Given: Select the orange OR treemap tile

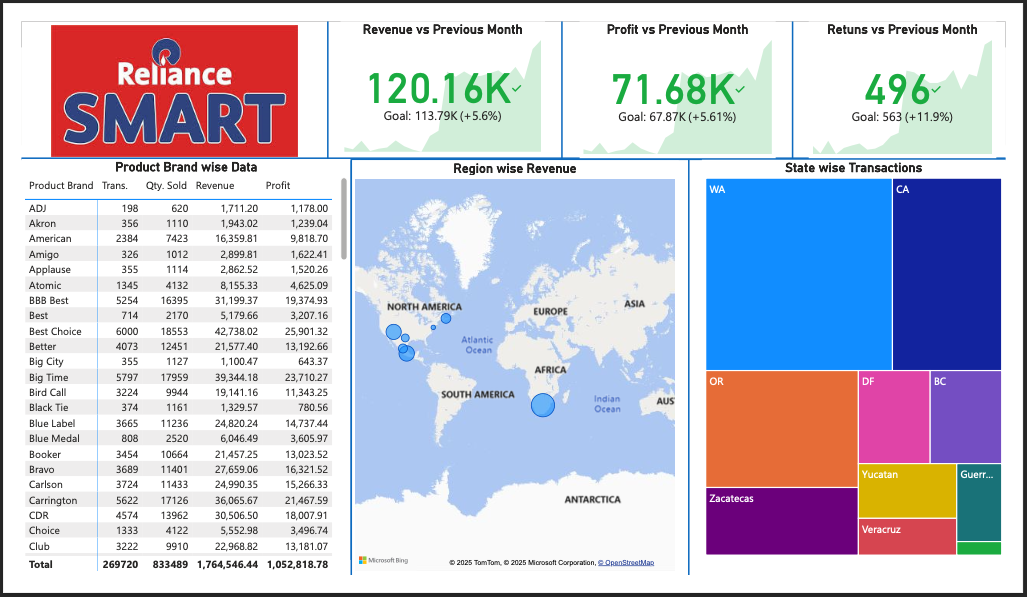Looking at the screenshot, I should coord(781,429).
